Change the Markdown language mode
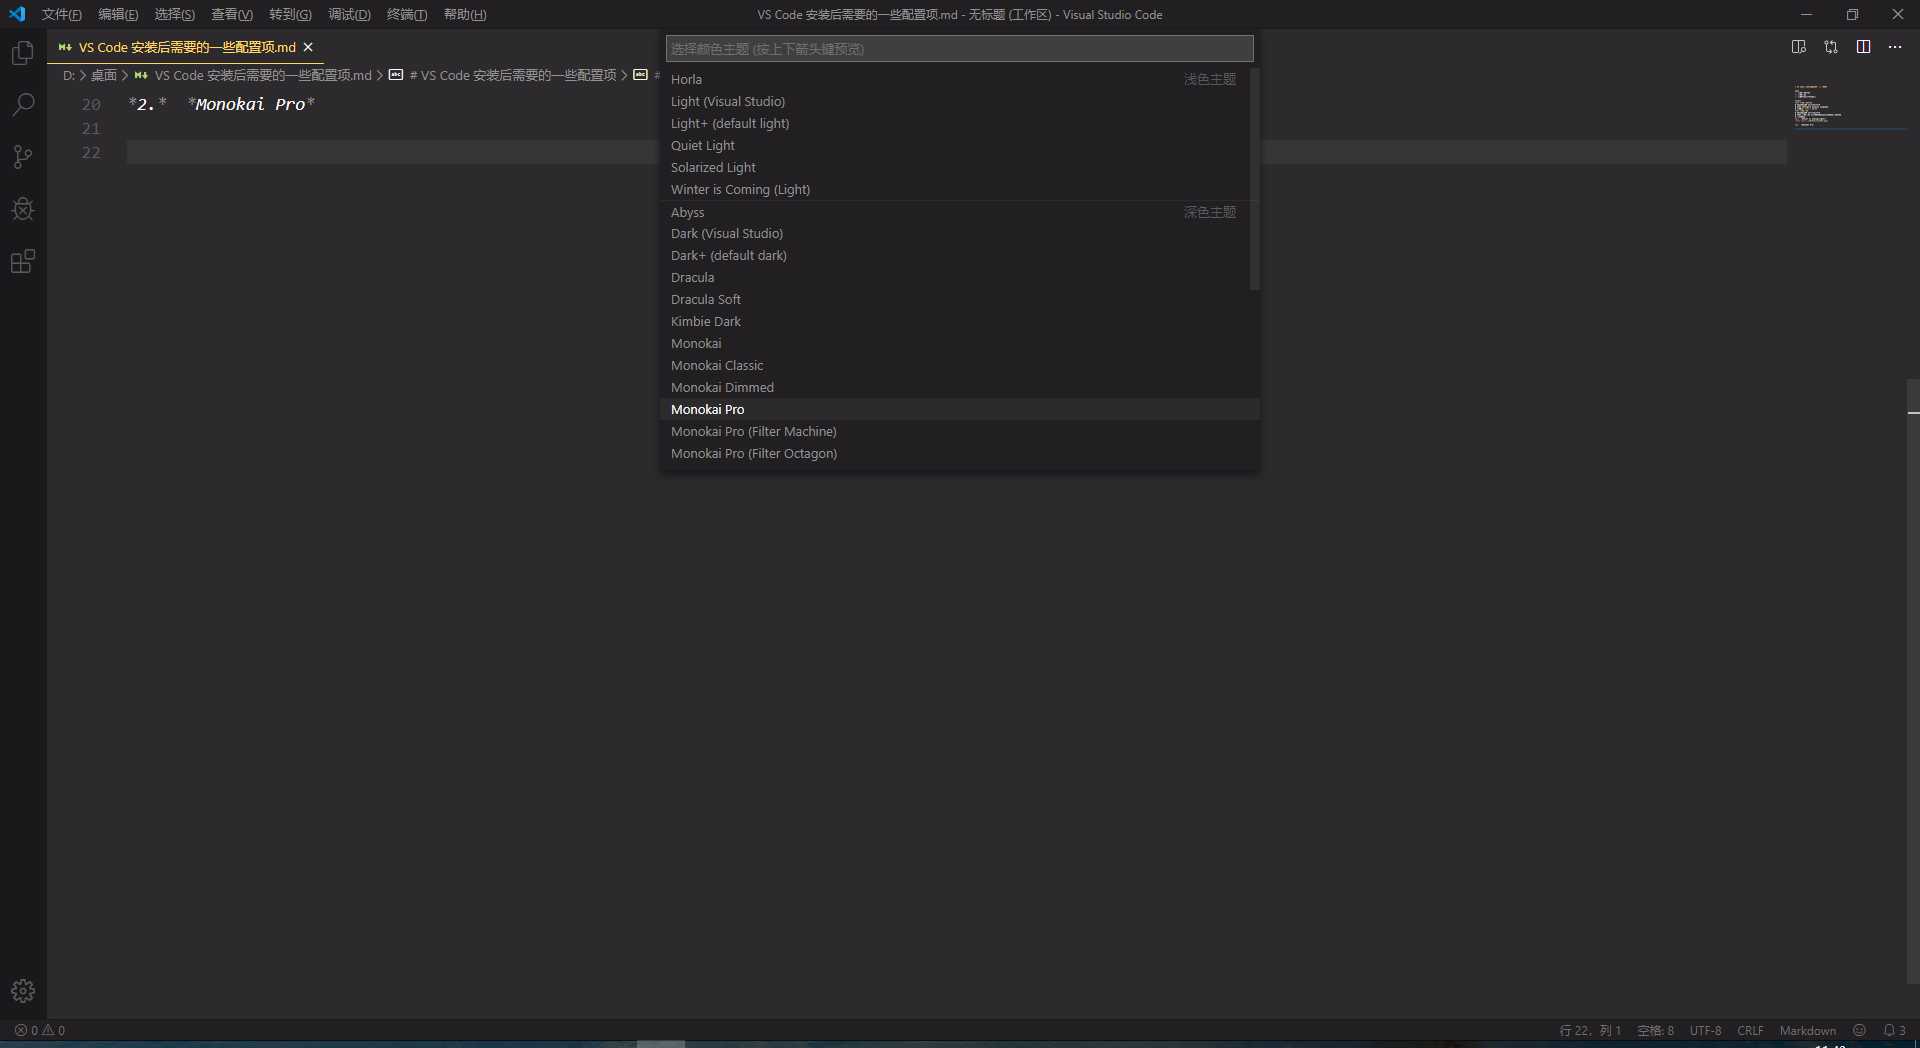The height and width of the screenshot is (1048, 1920). pos(1807,1030)
